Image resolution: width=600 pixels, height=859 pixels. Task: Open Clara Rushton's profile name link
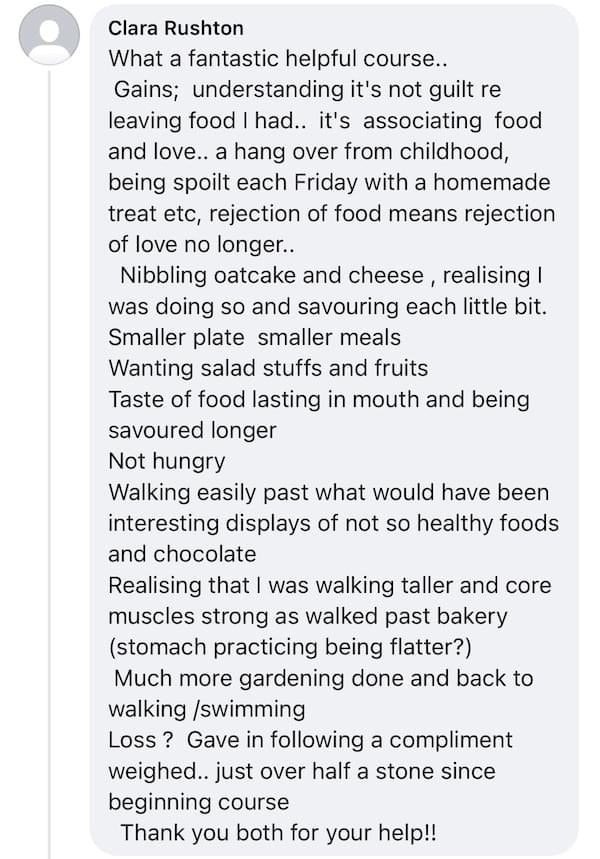(175, 28)
